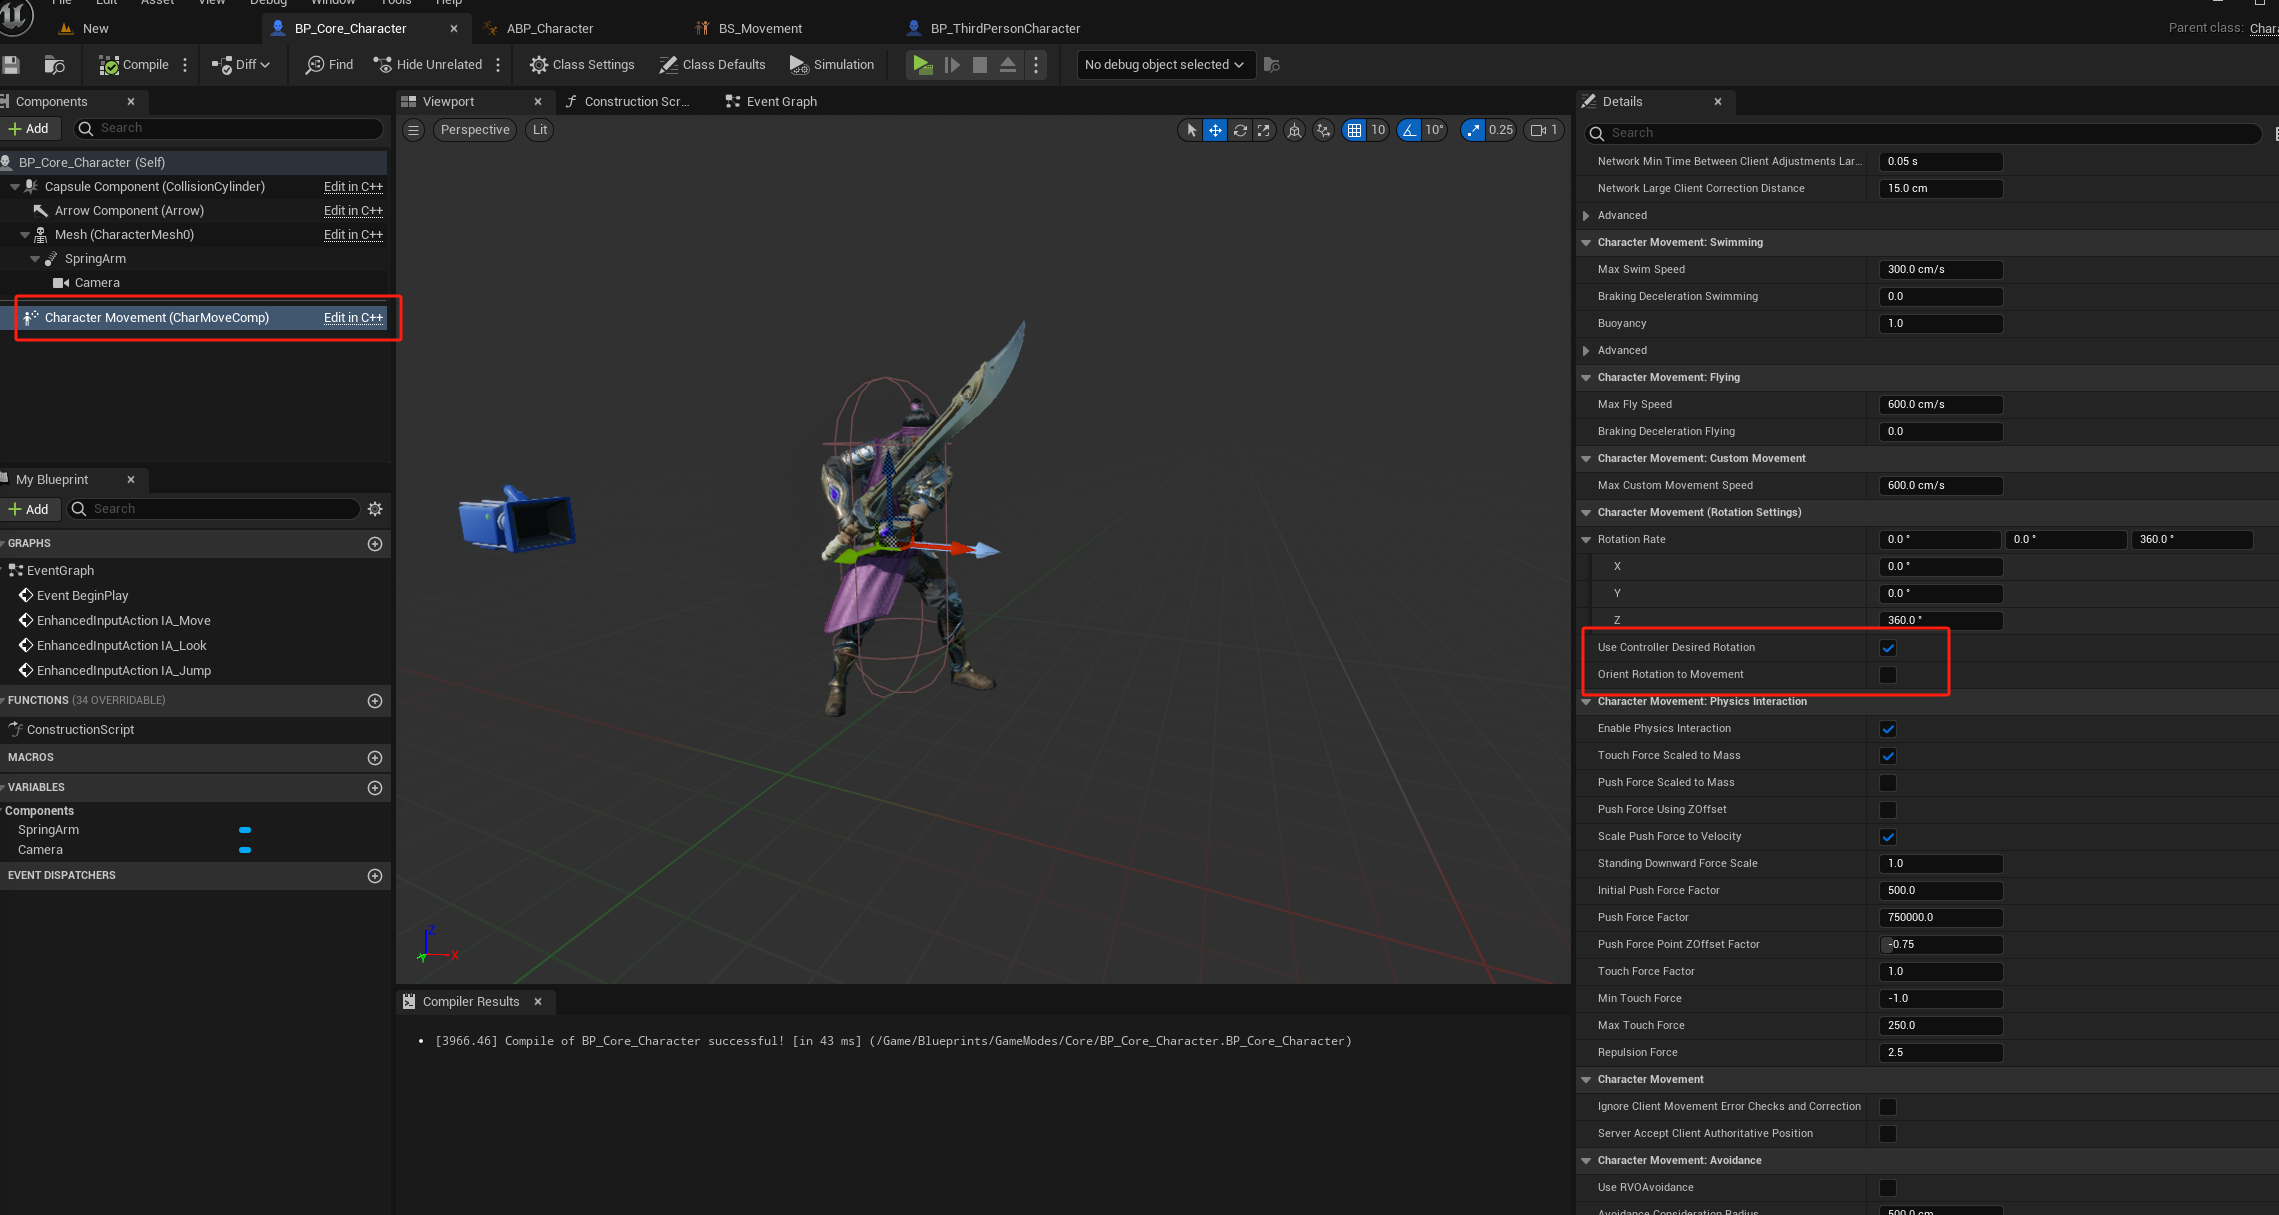Open Class Settings from toolbar
Viewport: 2279px width, 1215px height.
pos(581,65)
